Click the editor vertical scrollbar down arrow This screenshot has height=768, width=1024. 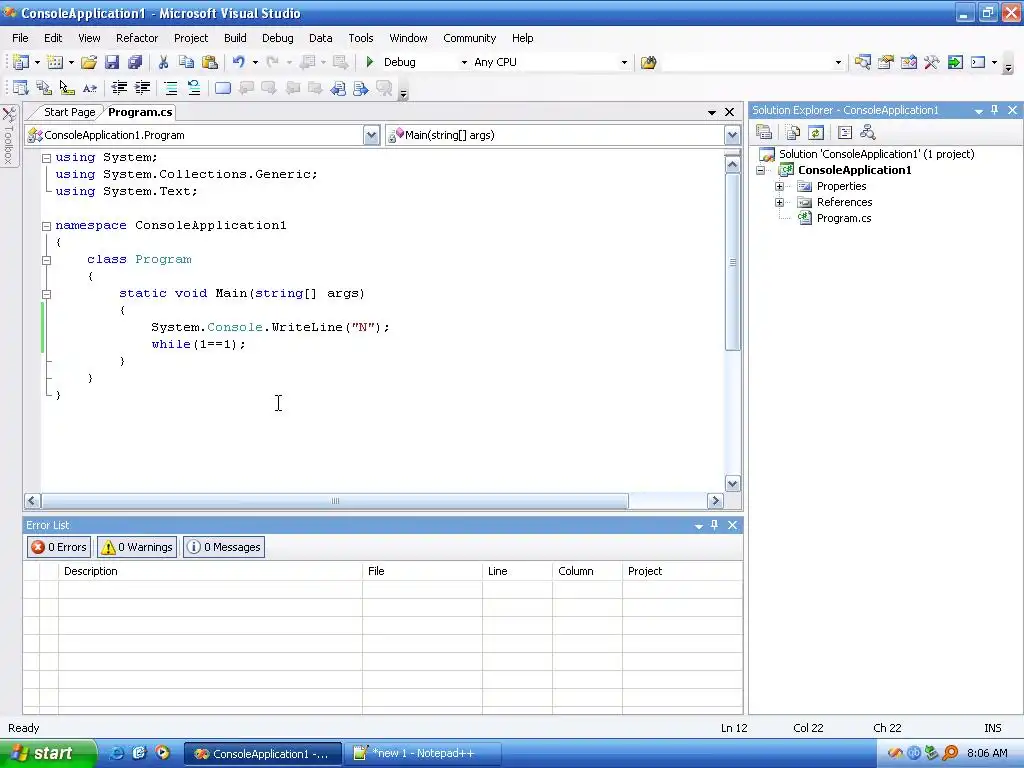733,483
